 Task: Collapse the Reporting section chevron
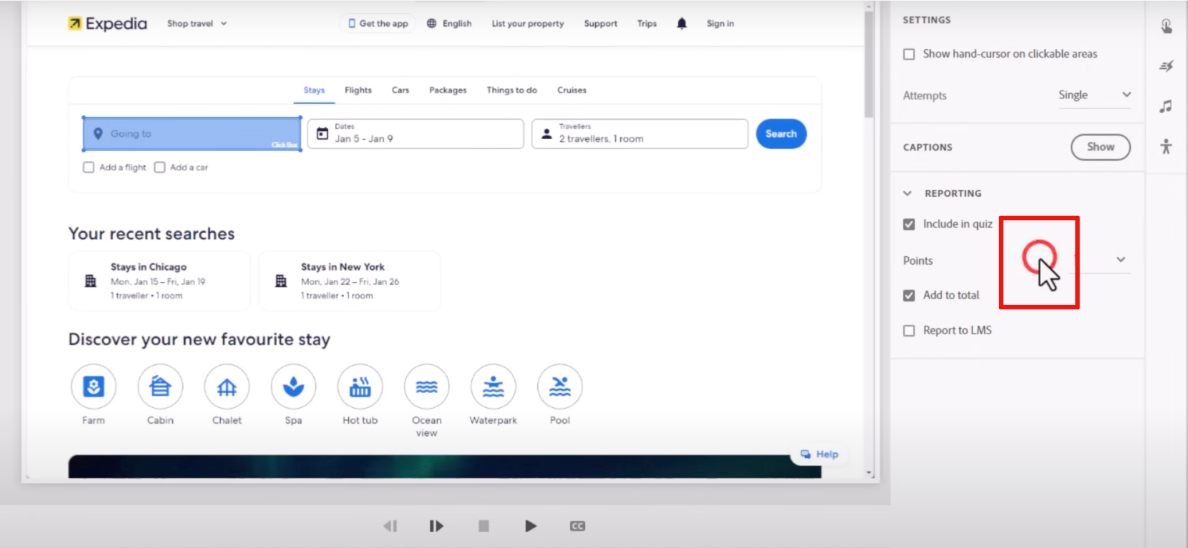pyautogui.click(x=908, y=193)
